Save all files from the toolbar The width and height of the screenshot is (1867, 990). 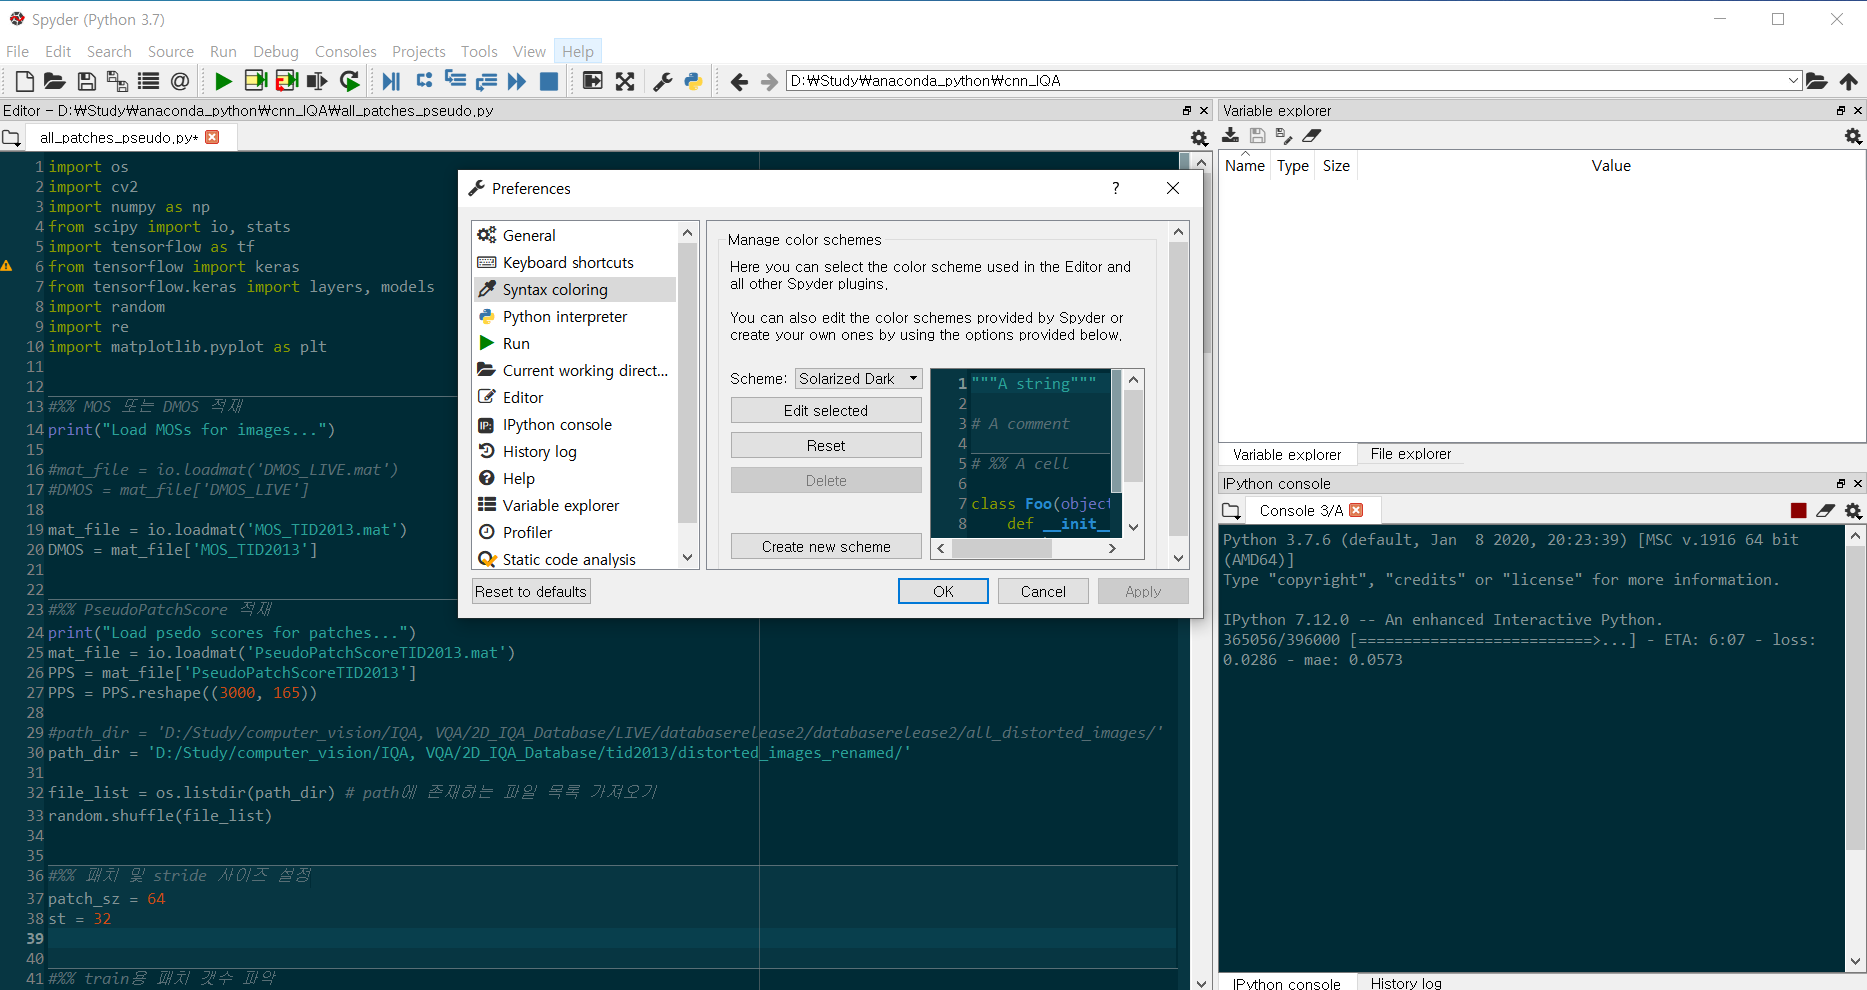pyautogui.click(x=117, y=81)
